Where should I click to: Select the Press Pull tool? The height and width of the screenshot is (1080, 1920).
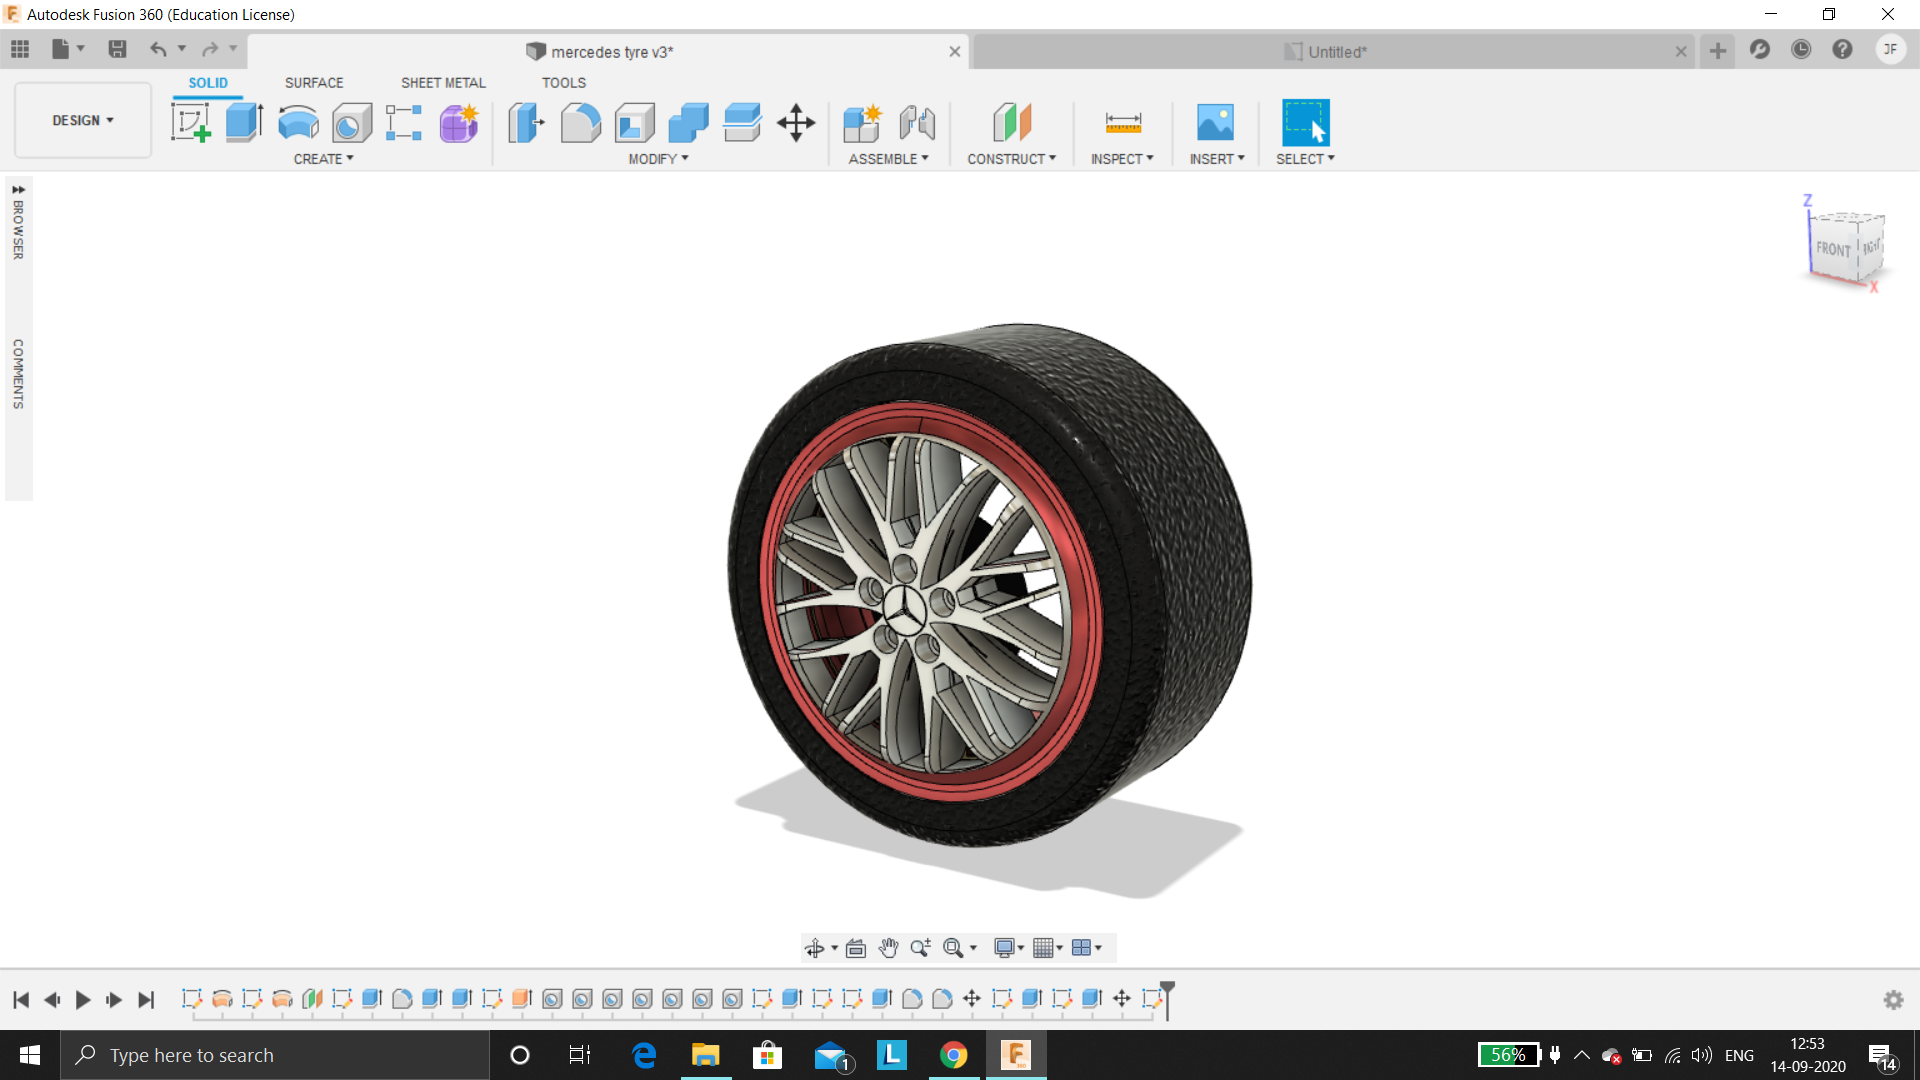point(526,123)
